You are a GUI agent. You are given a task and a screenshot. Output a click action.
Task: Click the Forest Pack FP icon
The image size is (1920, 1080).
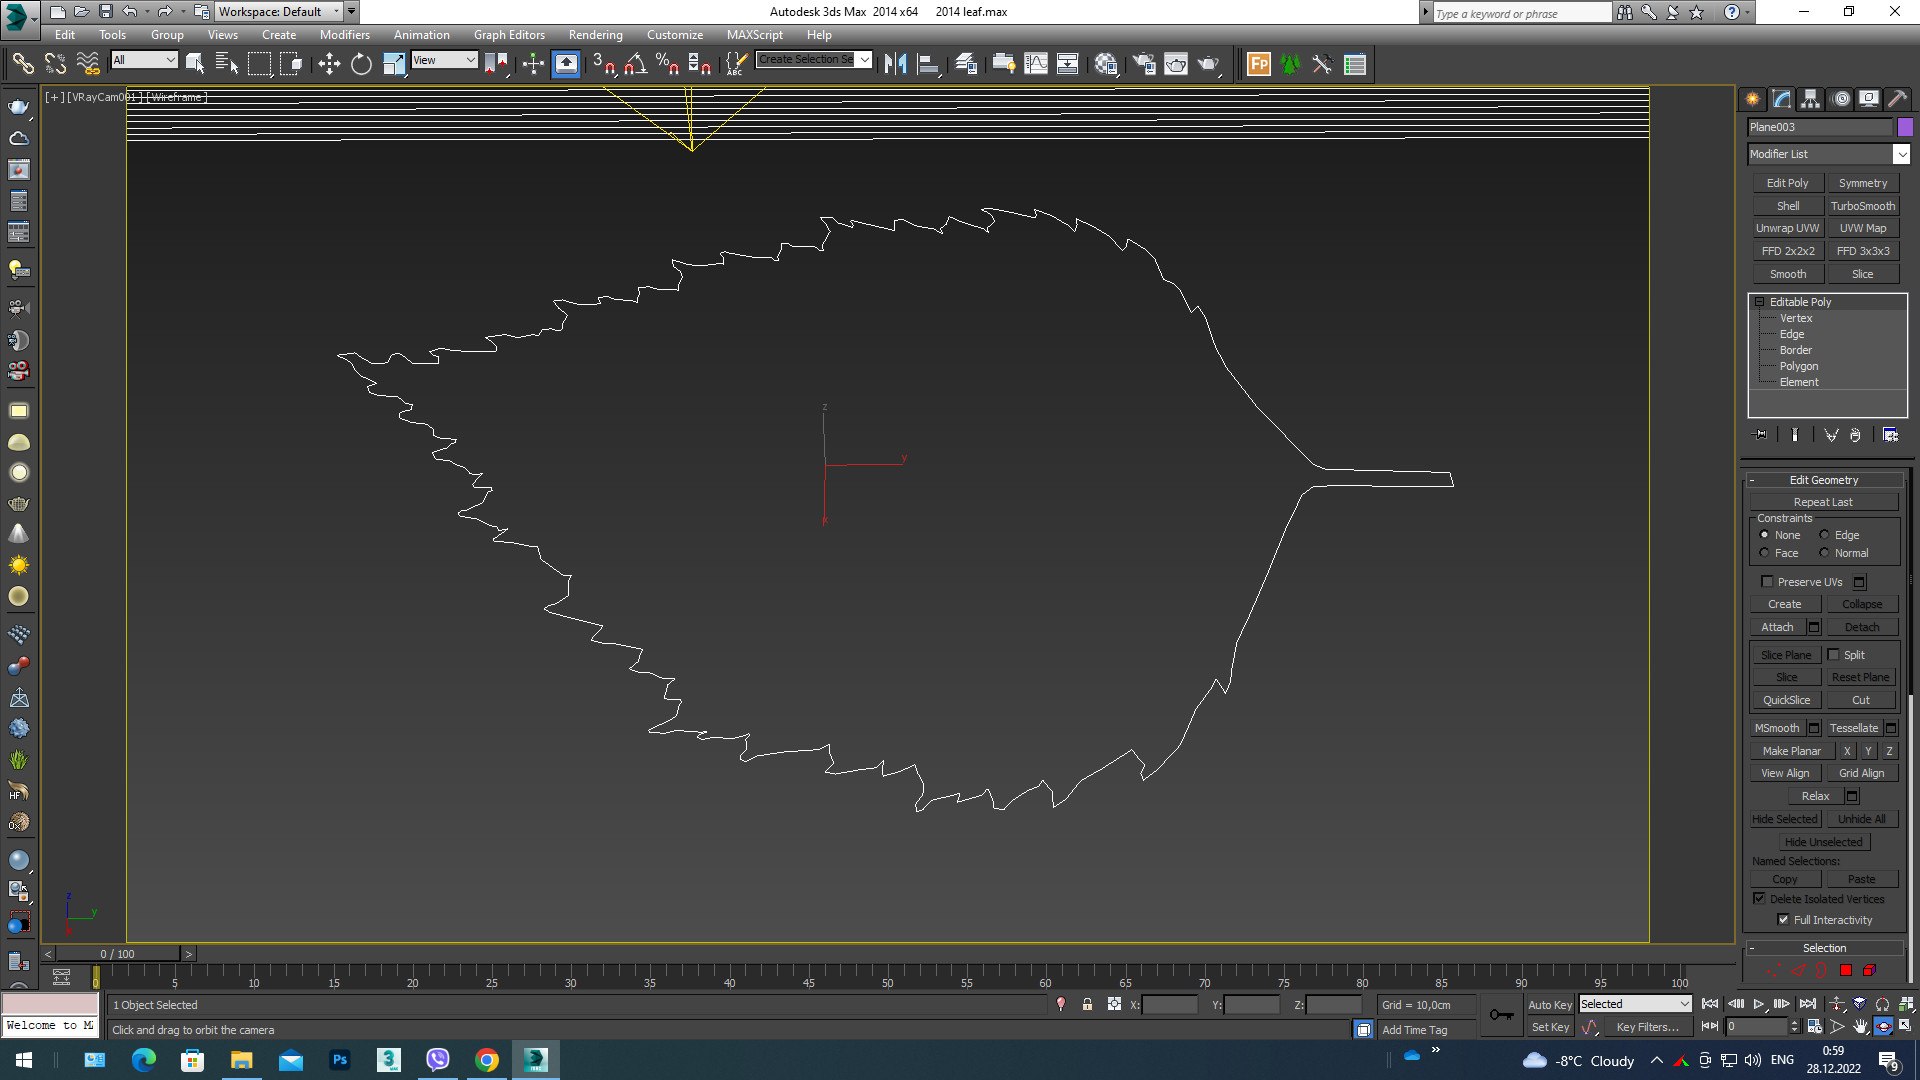[x=1259, y=64]
